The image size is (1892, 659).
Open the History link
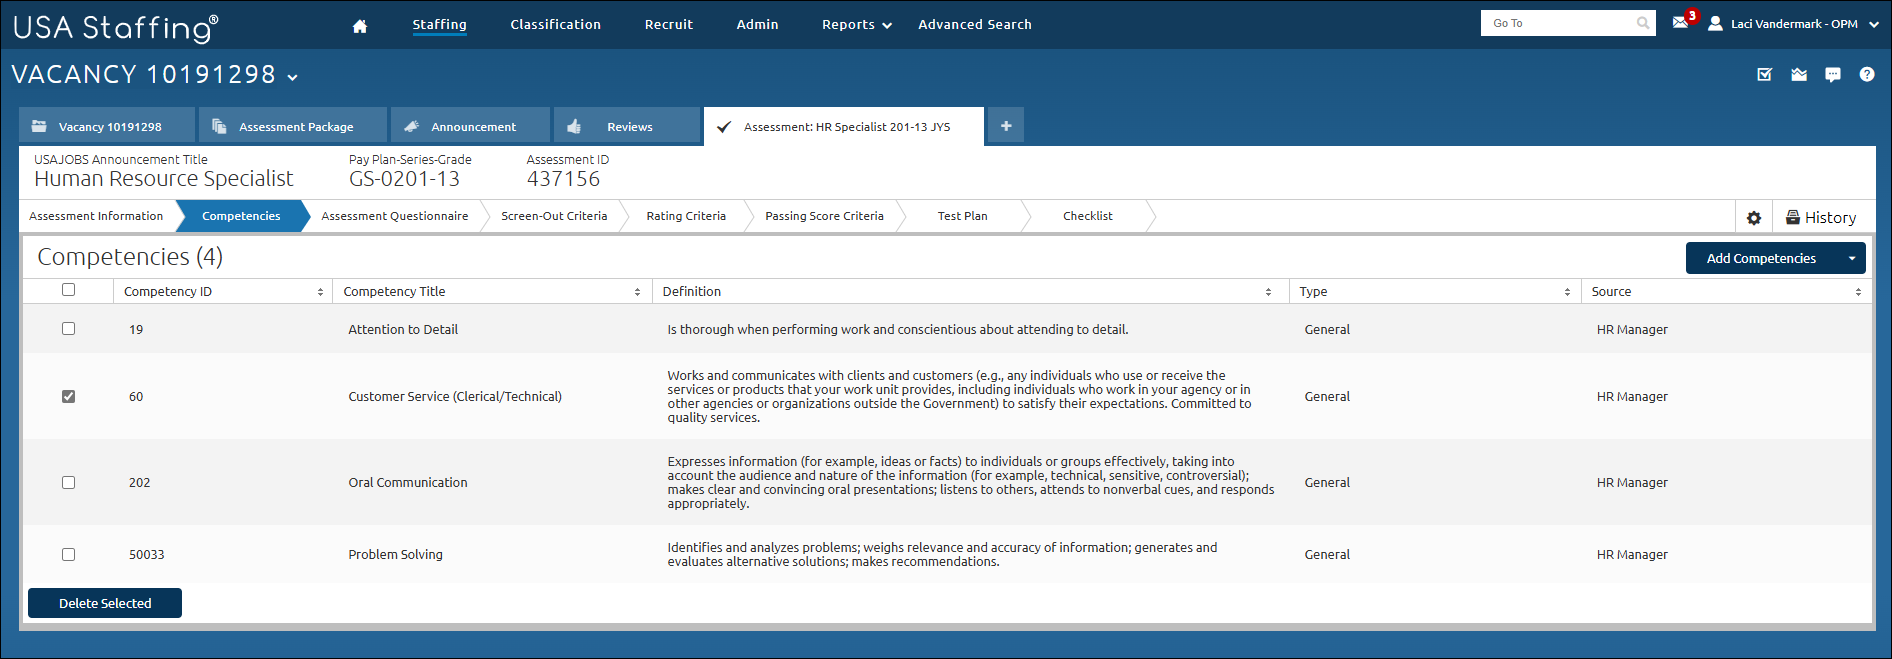pyautogui.click(x=1821, y=217)
